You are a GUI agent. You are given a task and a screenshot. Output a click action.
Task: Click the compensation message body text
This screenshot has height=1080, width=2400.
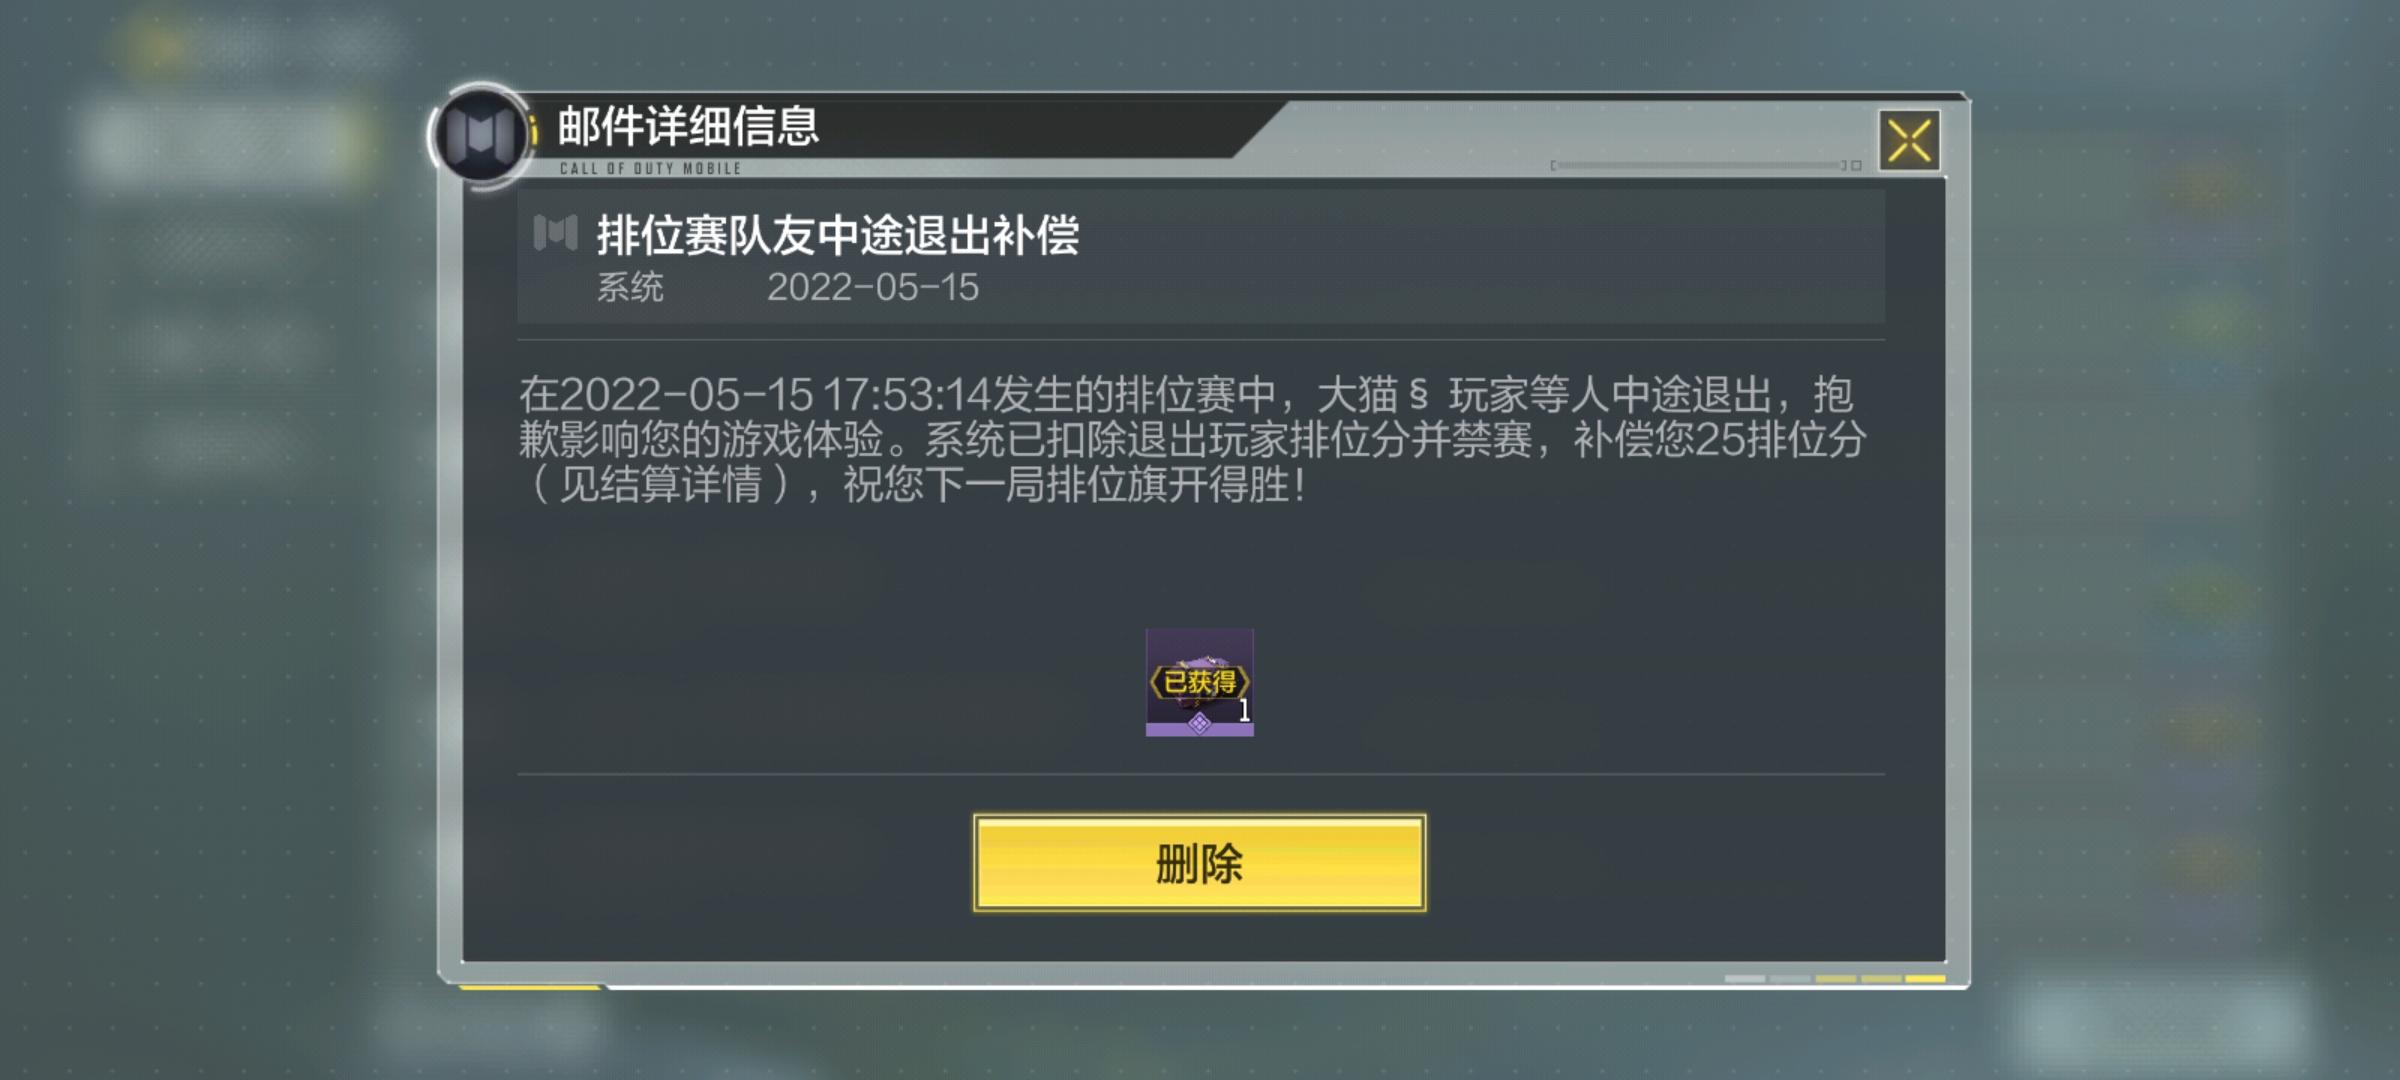(1192, 440)
